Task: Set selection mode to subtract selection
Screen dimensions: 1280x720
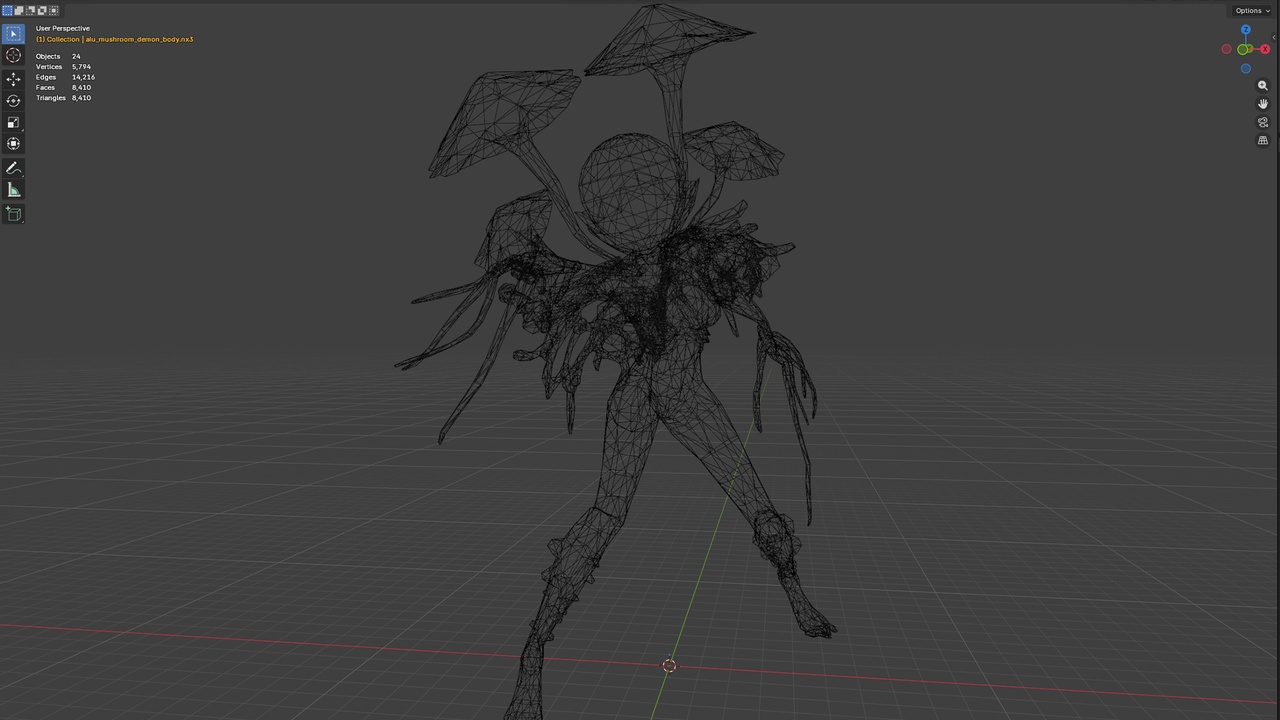Action: 30,10
